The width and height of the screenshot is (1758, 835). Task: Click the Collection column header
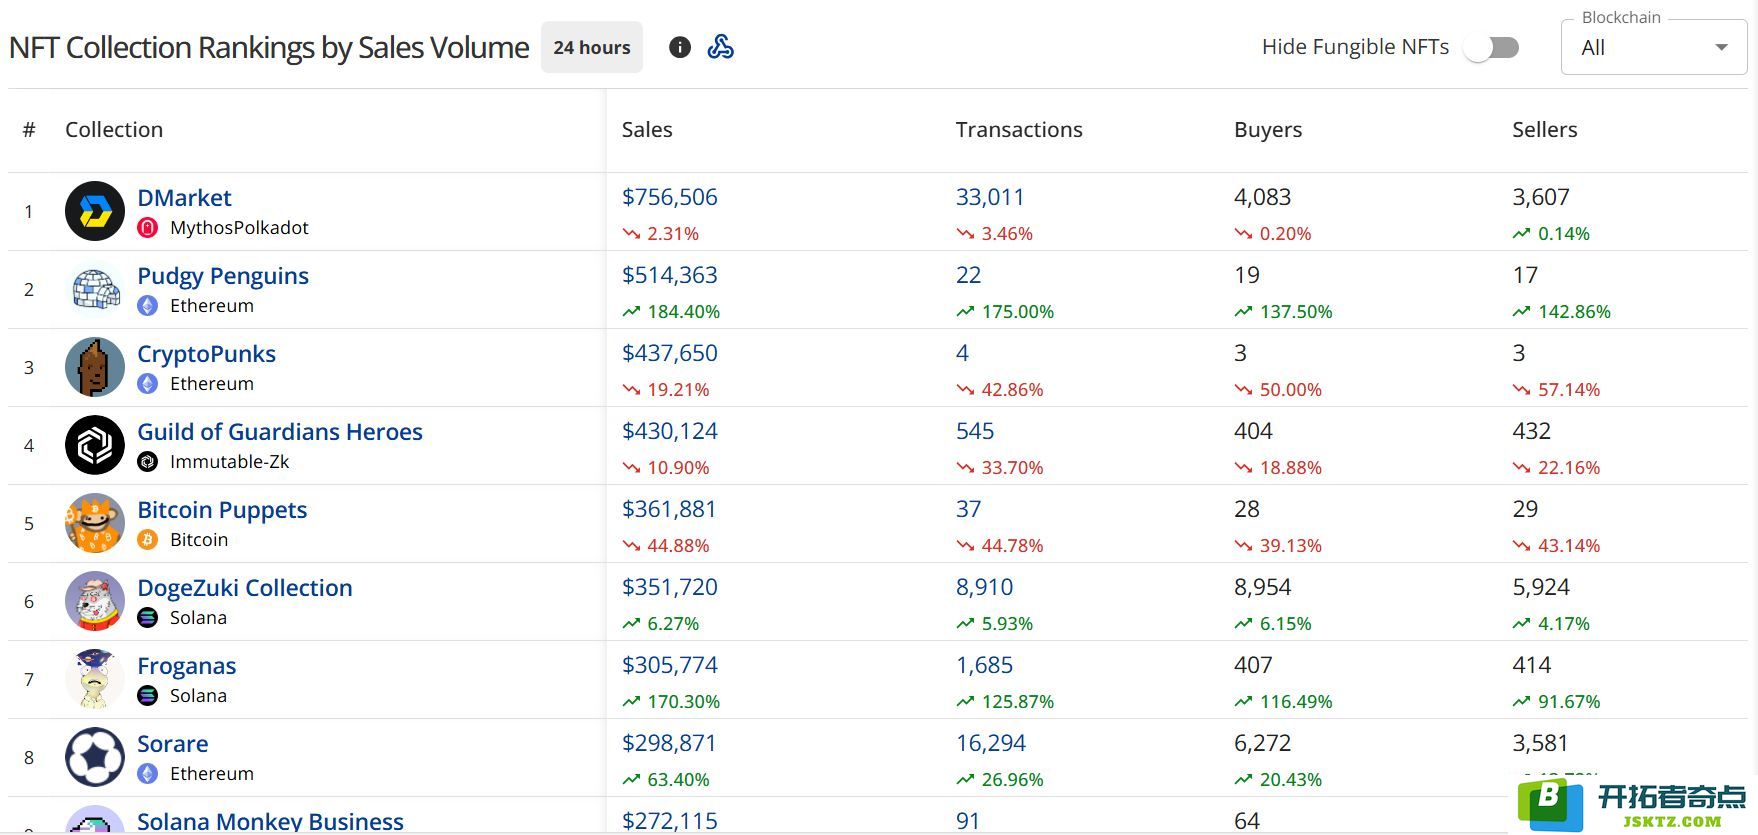(114, 130)
